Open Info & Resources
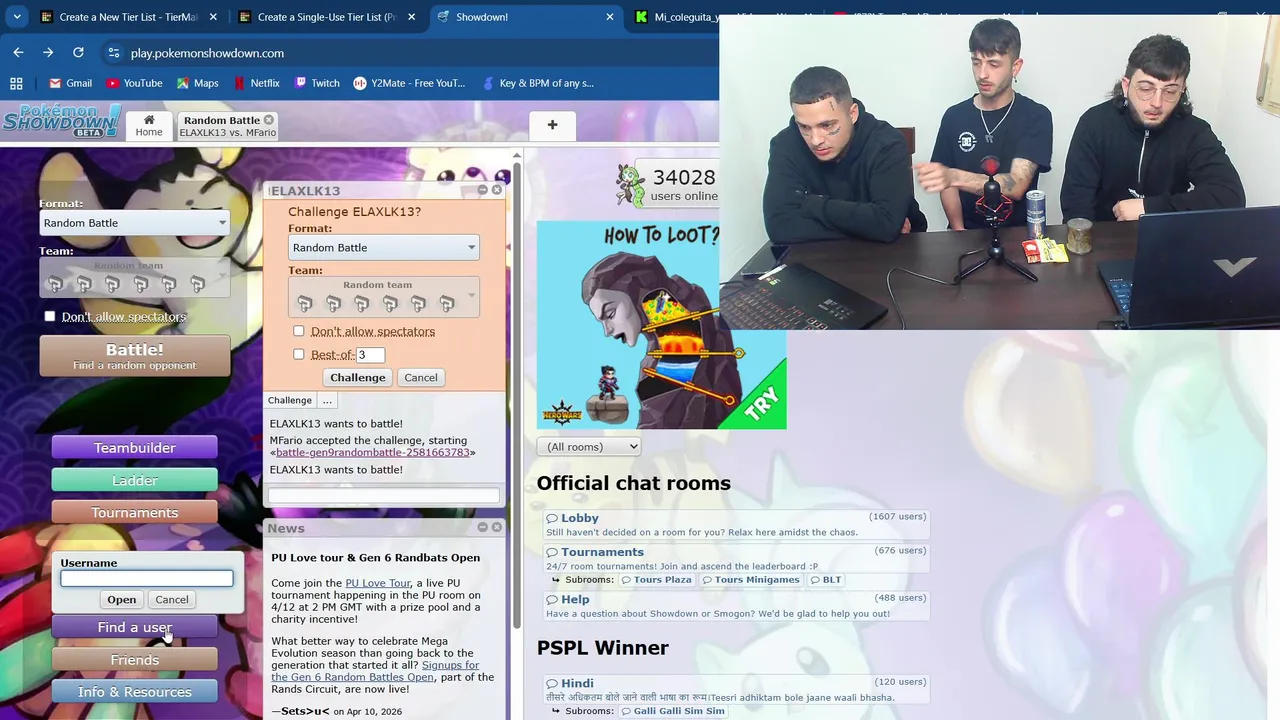 [135, 691]
